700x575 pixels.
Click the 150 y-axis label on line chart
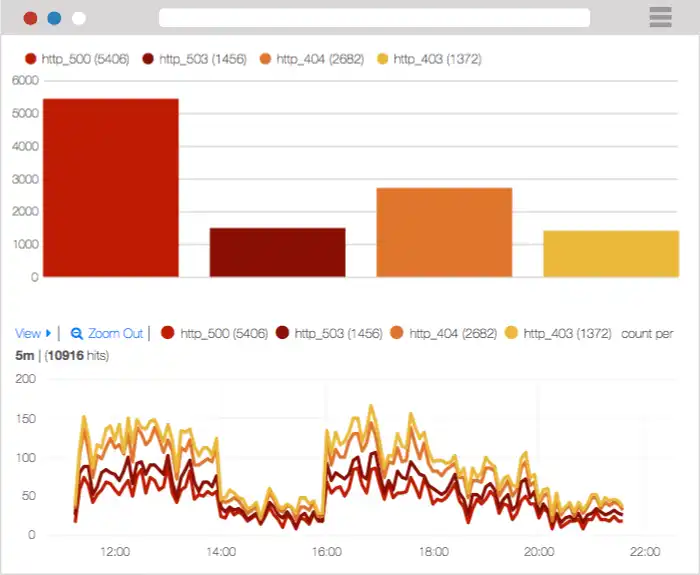[x=25, y=419]
